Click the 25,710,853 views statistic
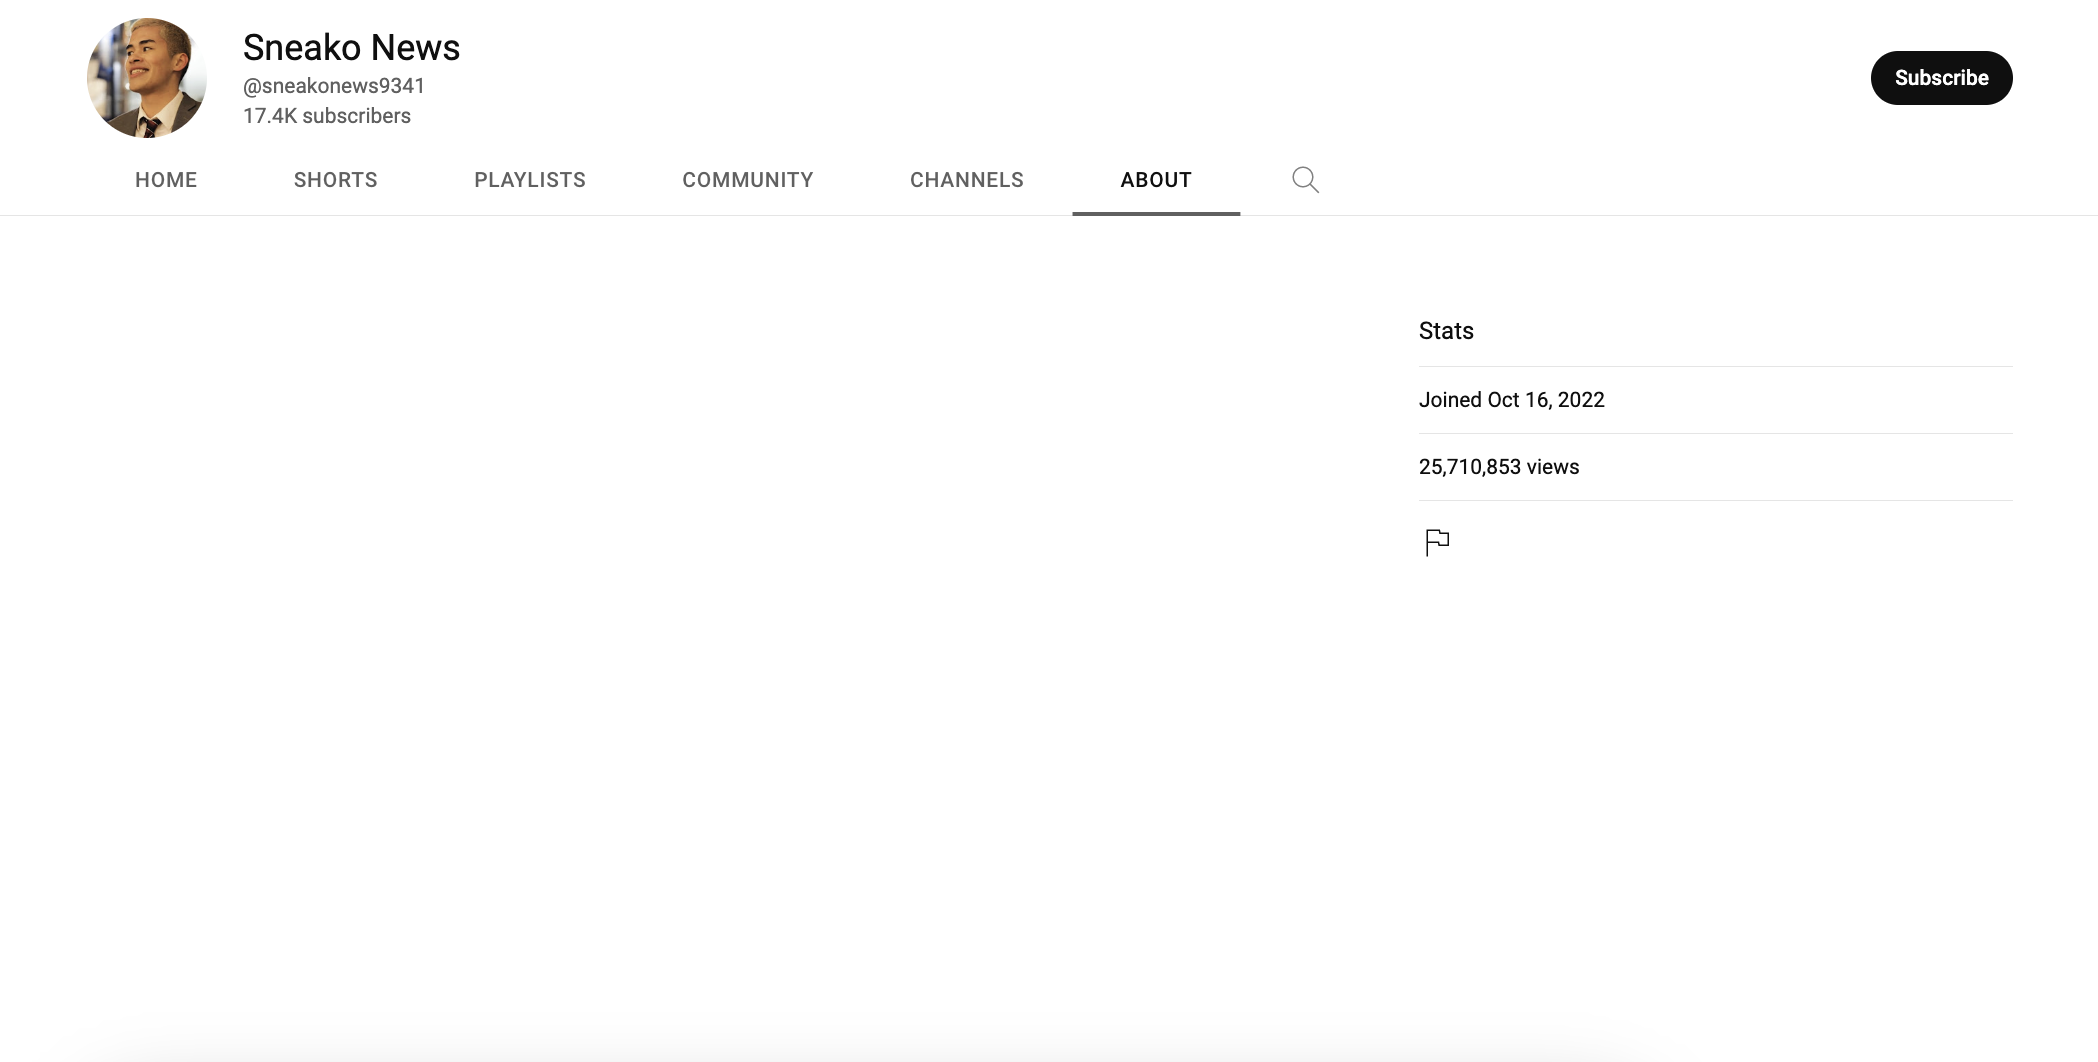This screenshot has width=2098, height=1062. pos(1498,467)
